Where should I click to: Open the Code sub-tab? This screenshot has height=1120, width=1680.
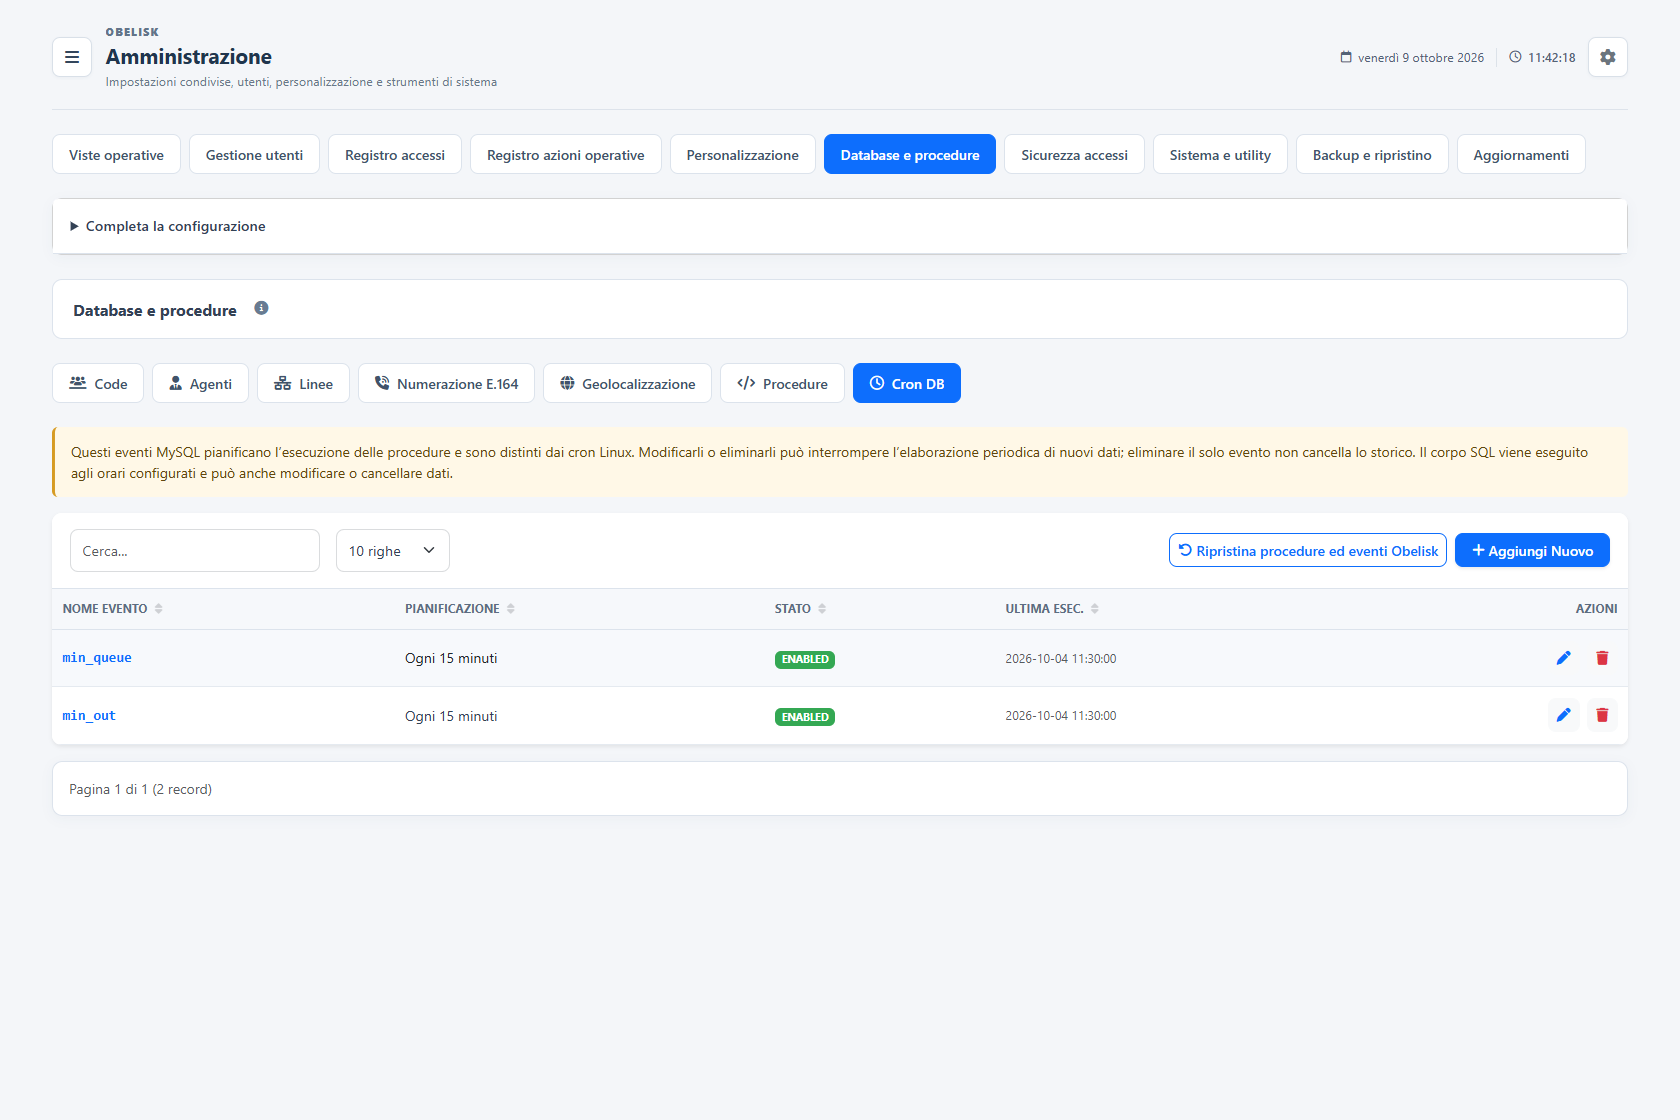click(98, 383)
